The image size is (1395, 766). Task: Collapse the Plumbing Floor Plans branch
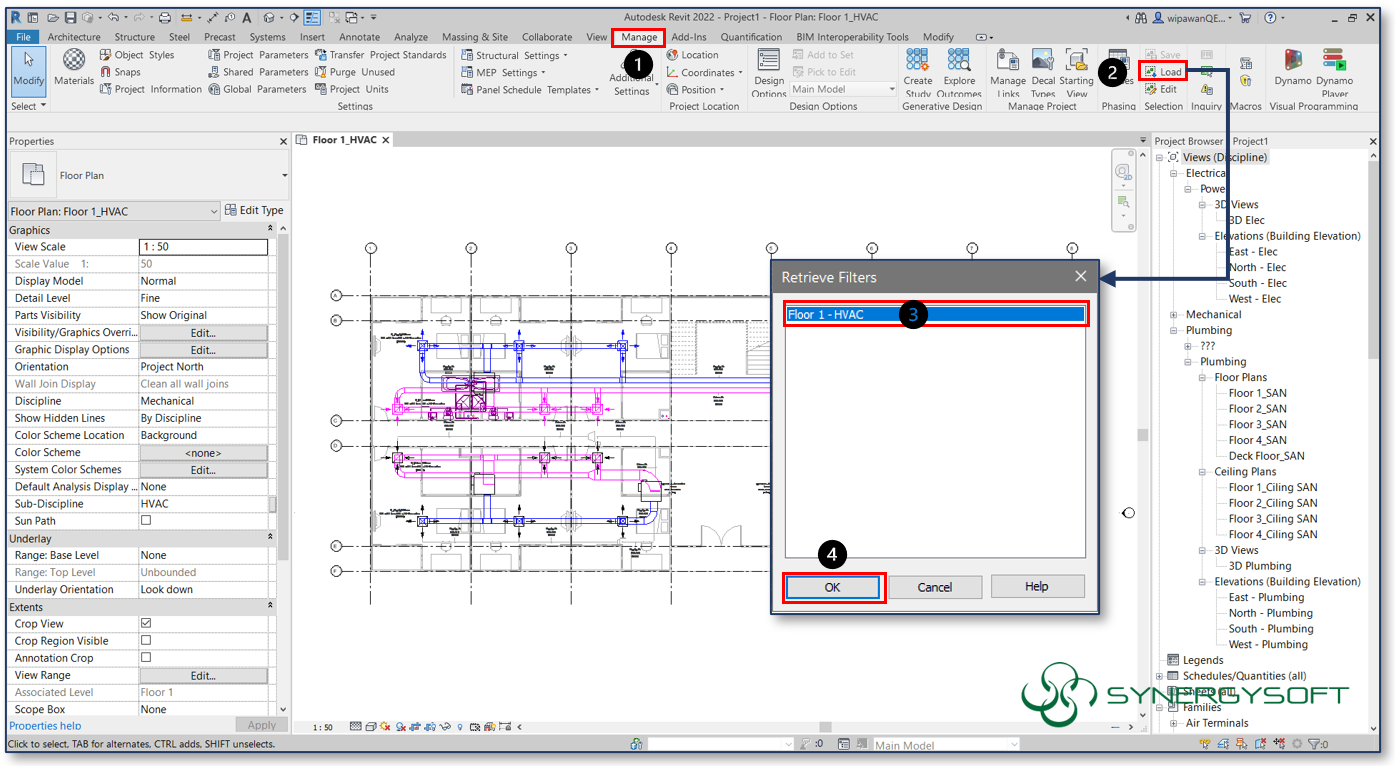pyautogui.click(x=1202, y=377)
